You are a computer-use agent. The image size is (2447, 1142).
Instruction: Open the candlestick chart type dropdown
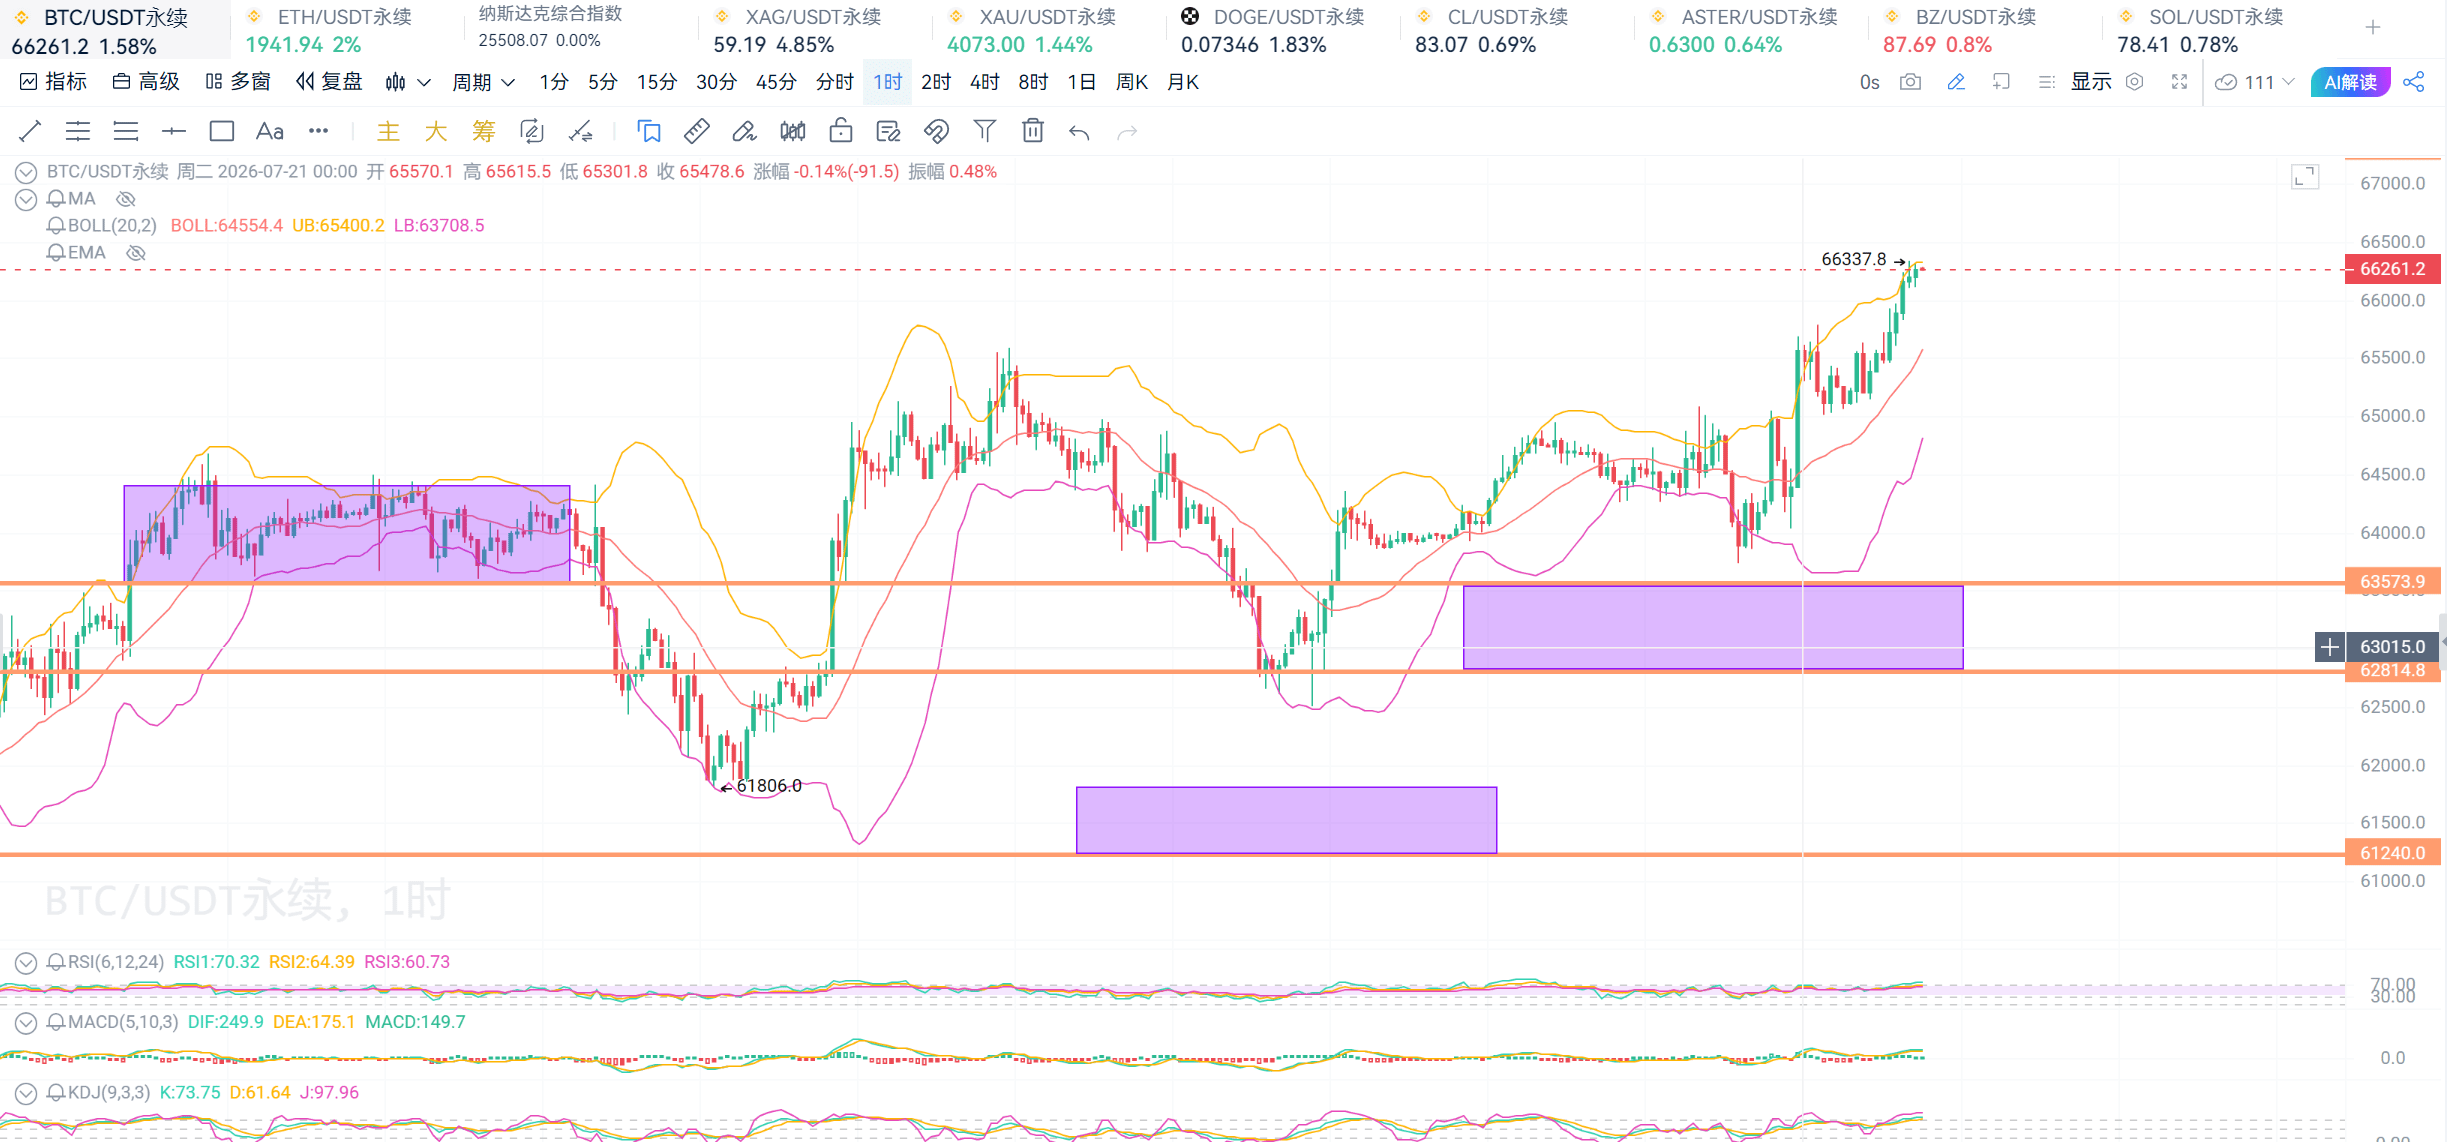[408, 82]
